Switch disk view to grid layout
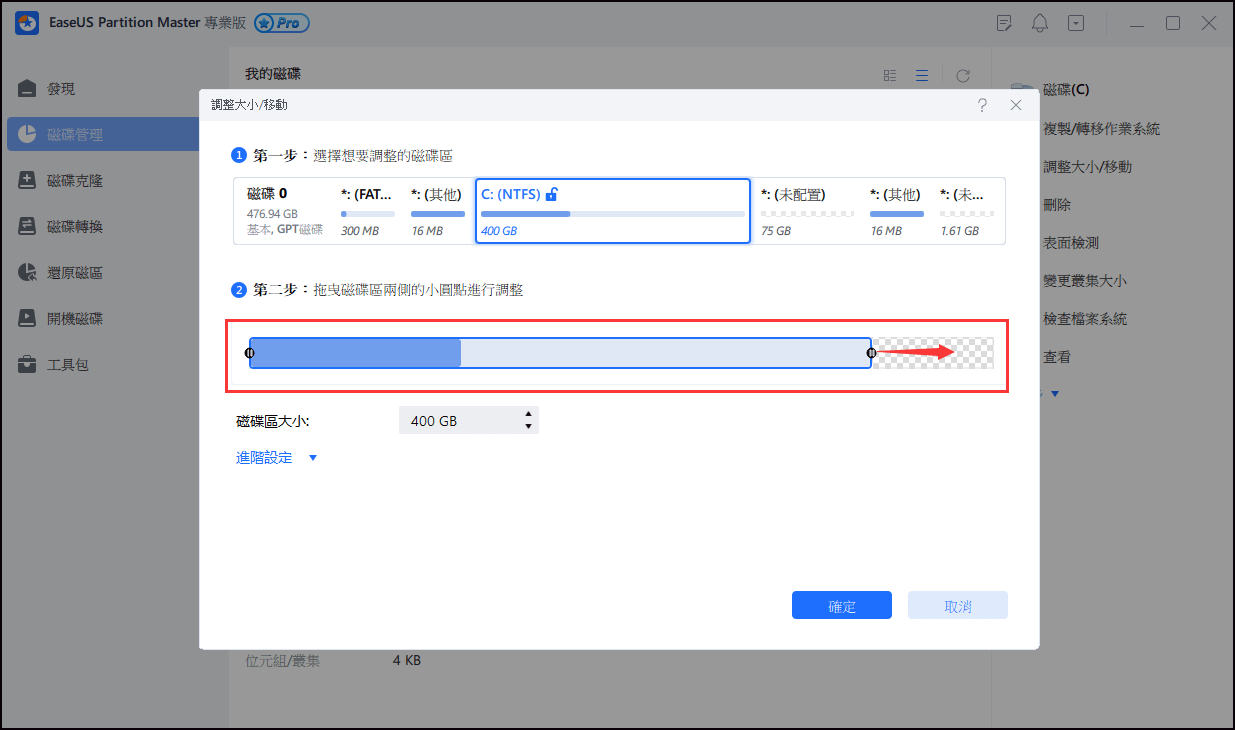 [889, 75]
